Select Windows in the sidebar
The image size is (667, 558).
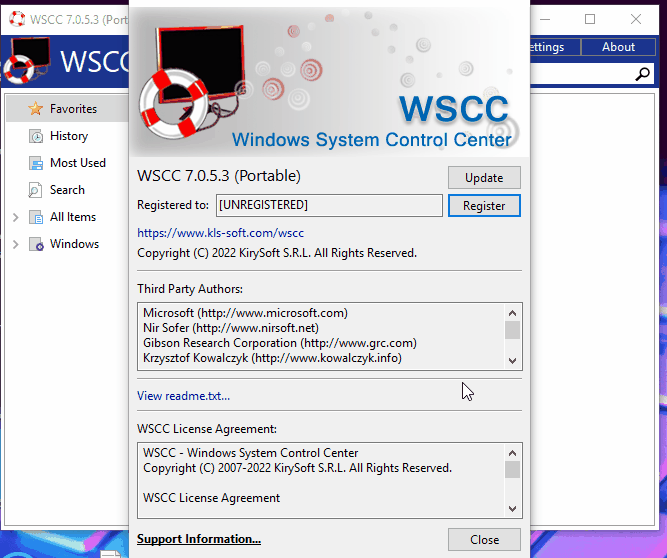(74, 244)
